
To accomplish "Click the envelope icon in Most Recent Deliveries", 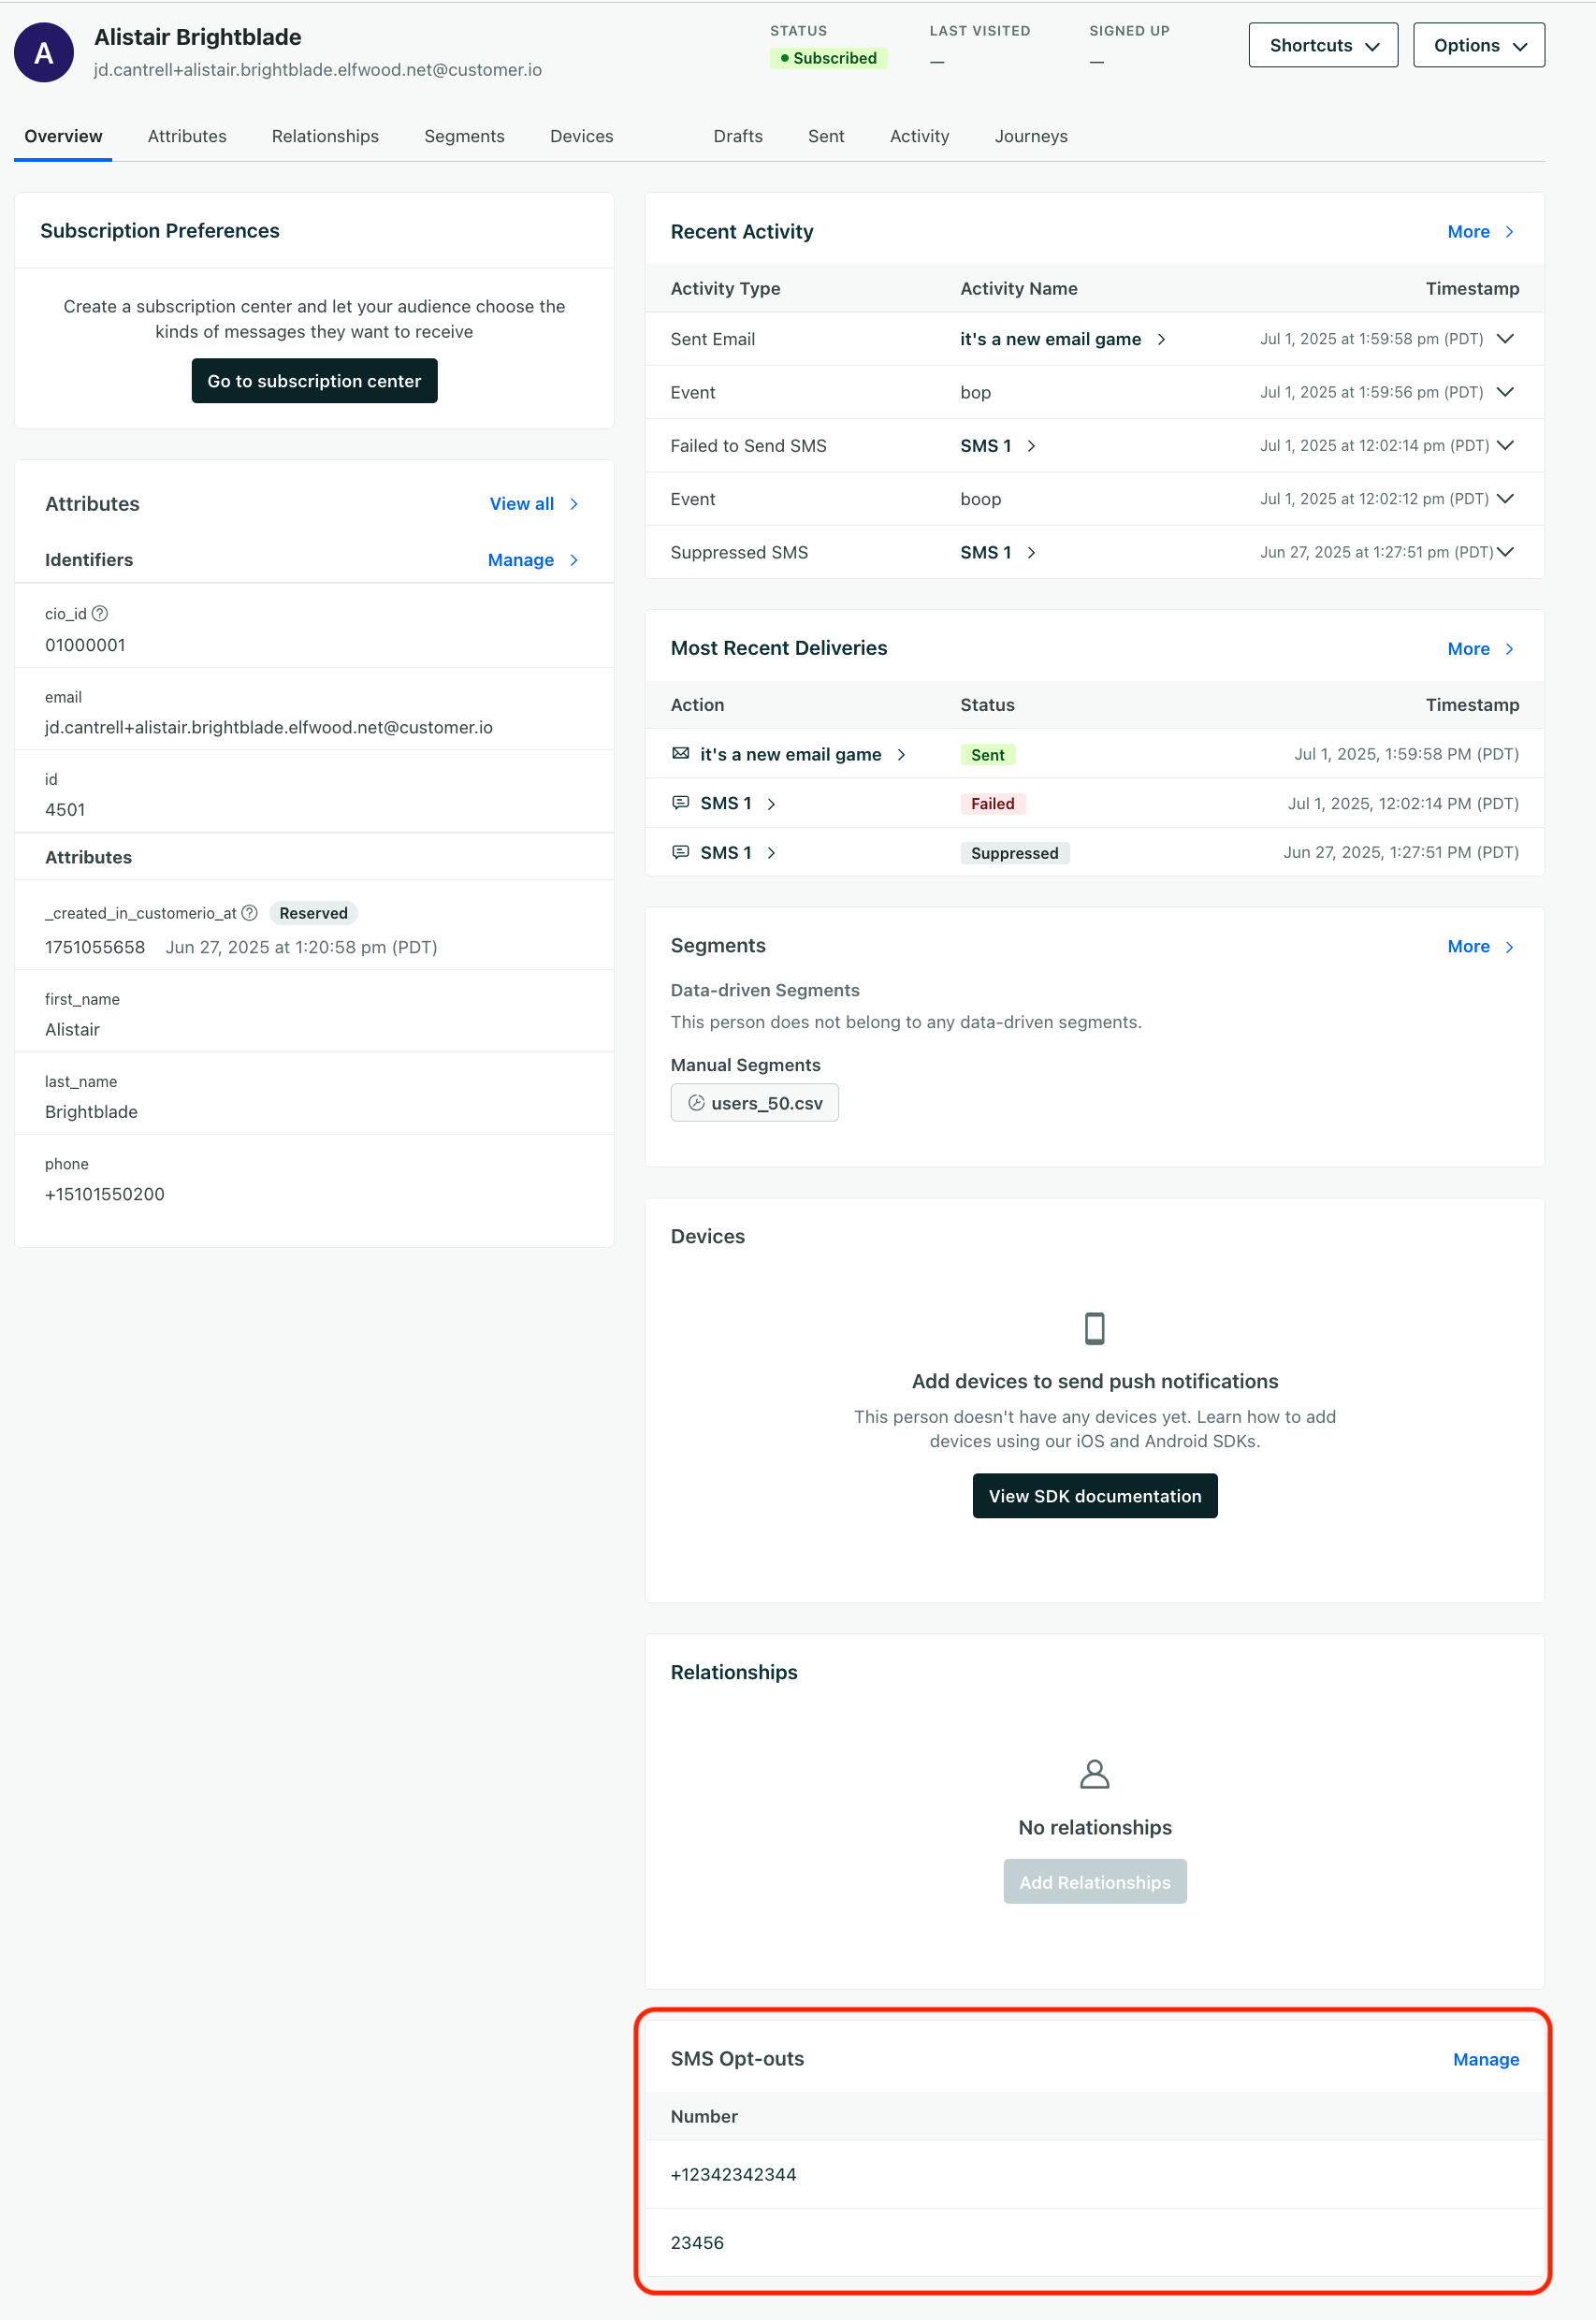I will click(681, 754).
